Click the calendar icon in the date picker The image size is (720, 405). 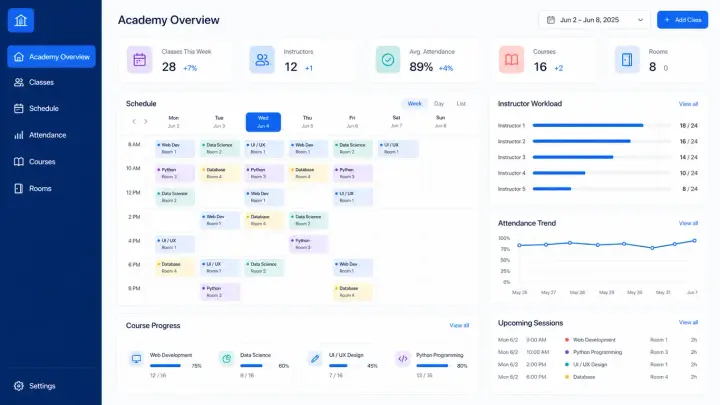[551, 20]
